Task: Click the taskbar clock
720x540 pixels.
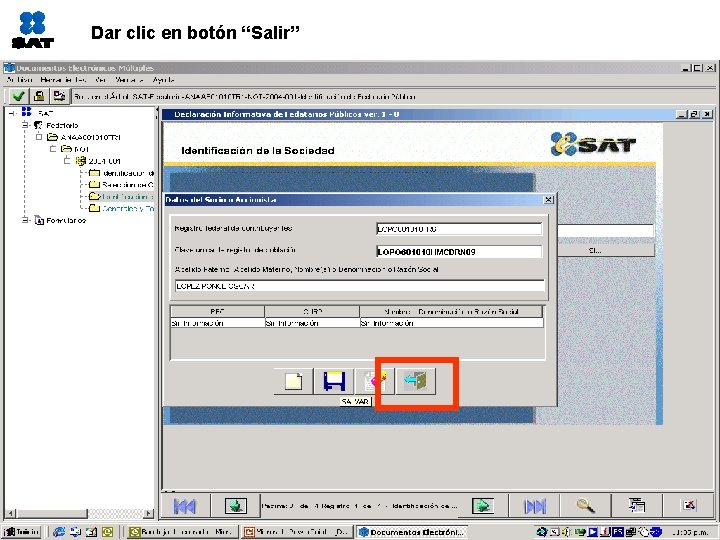Action: pyautogui.click(x=691, y=533)
